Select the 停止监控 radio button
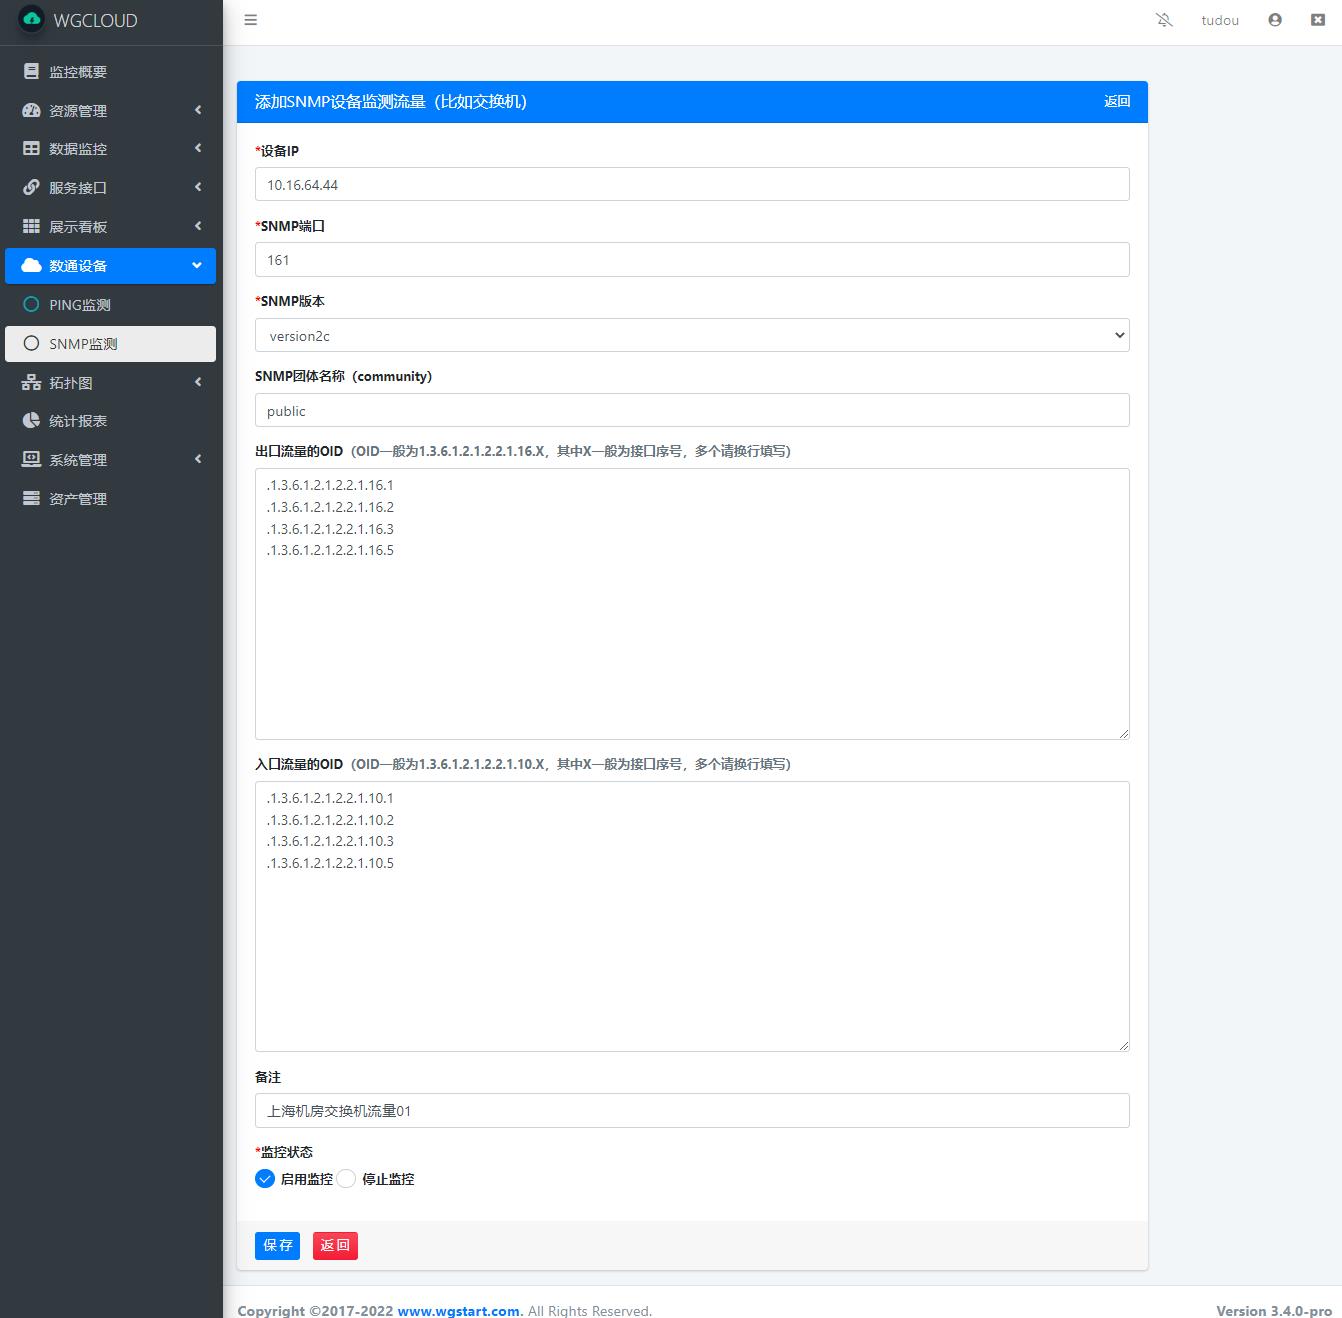This screenshot has width=1342, height=1318. (x=346, y=1179)
